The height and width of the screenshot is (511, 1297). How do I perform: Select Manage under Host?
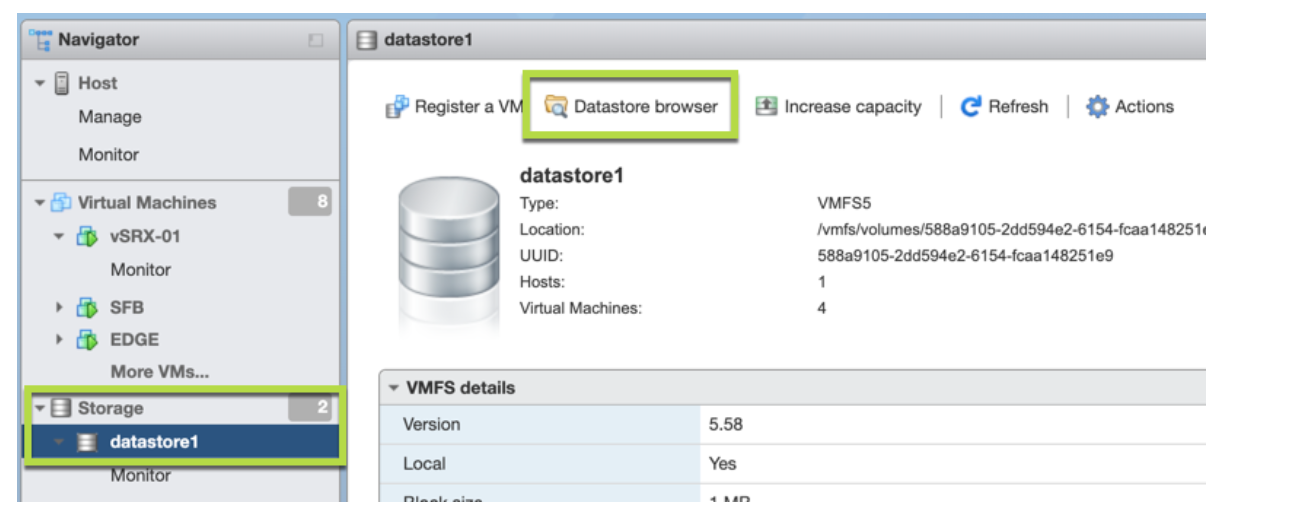pyautogui.click(x=110, y=117)
